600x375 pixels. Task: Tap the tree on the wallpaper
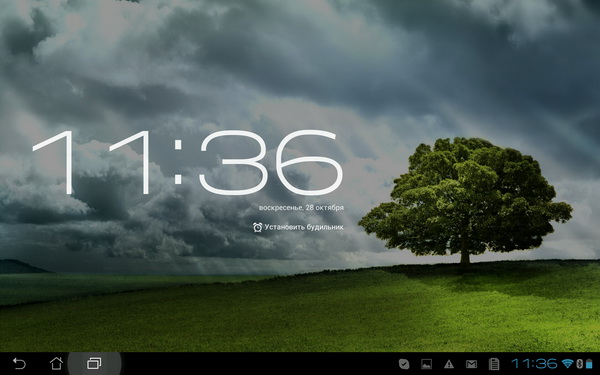(465, 199)
